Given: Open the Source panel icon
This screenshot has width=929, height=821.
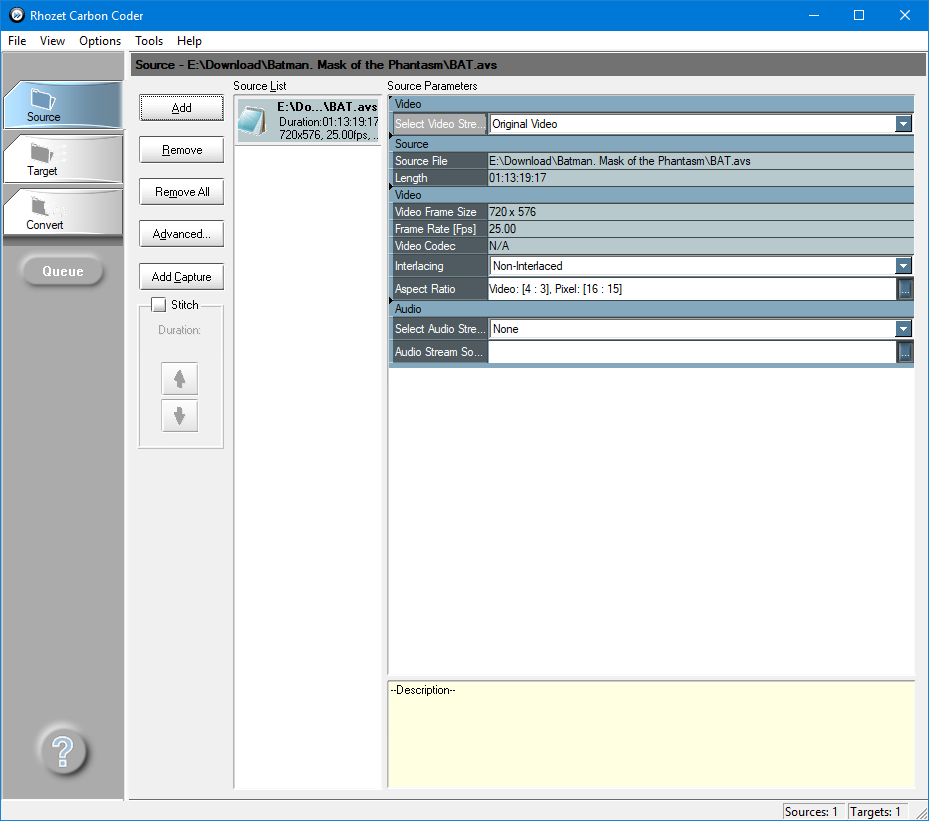Looking at the screenshot, I should coord(63,105).
